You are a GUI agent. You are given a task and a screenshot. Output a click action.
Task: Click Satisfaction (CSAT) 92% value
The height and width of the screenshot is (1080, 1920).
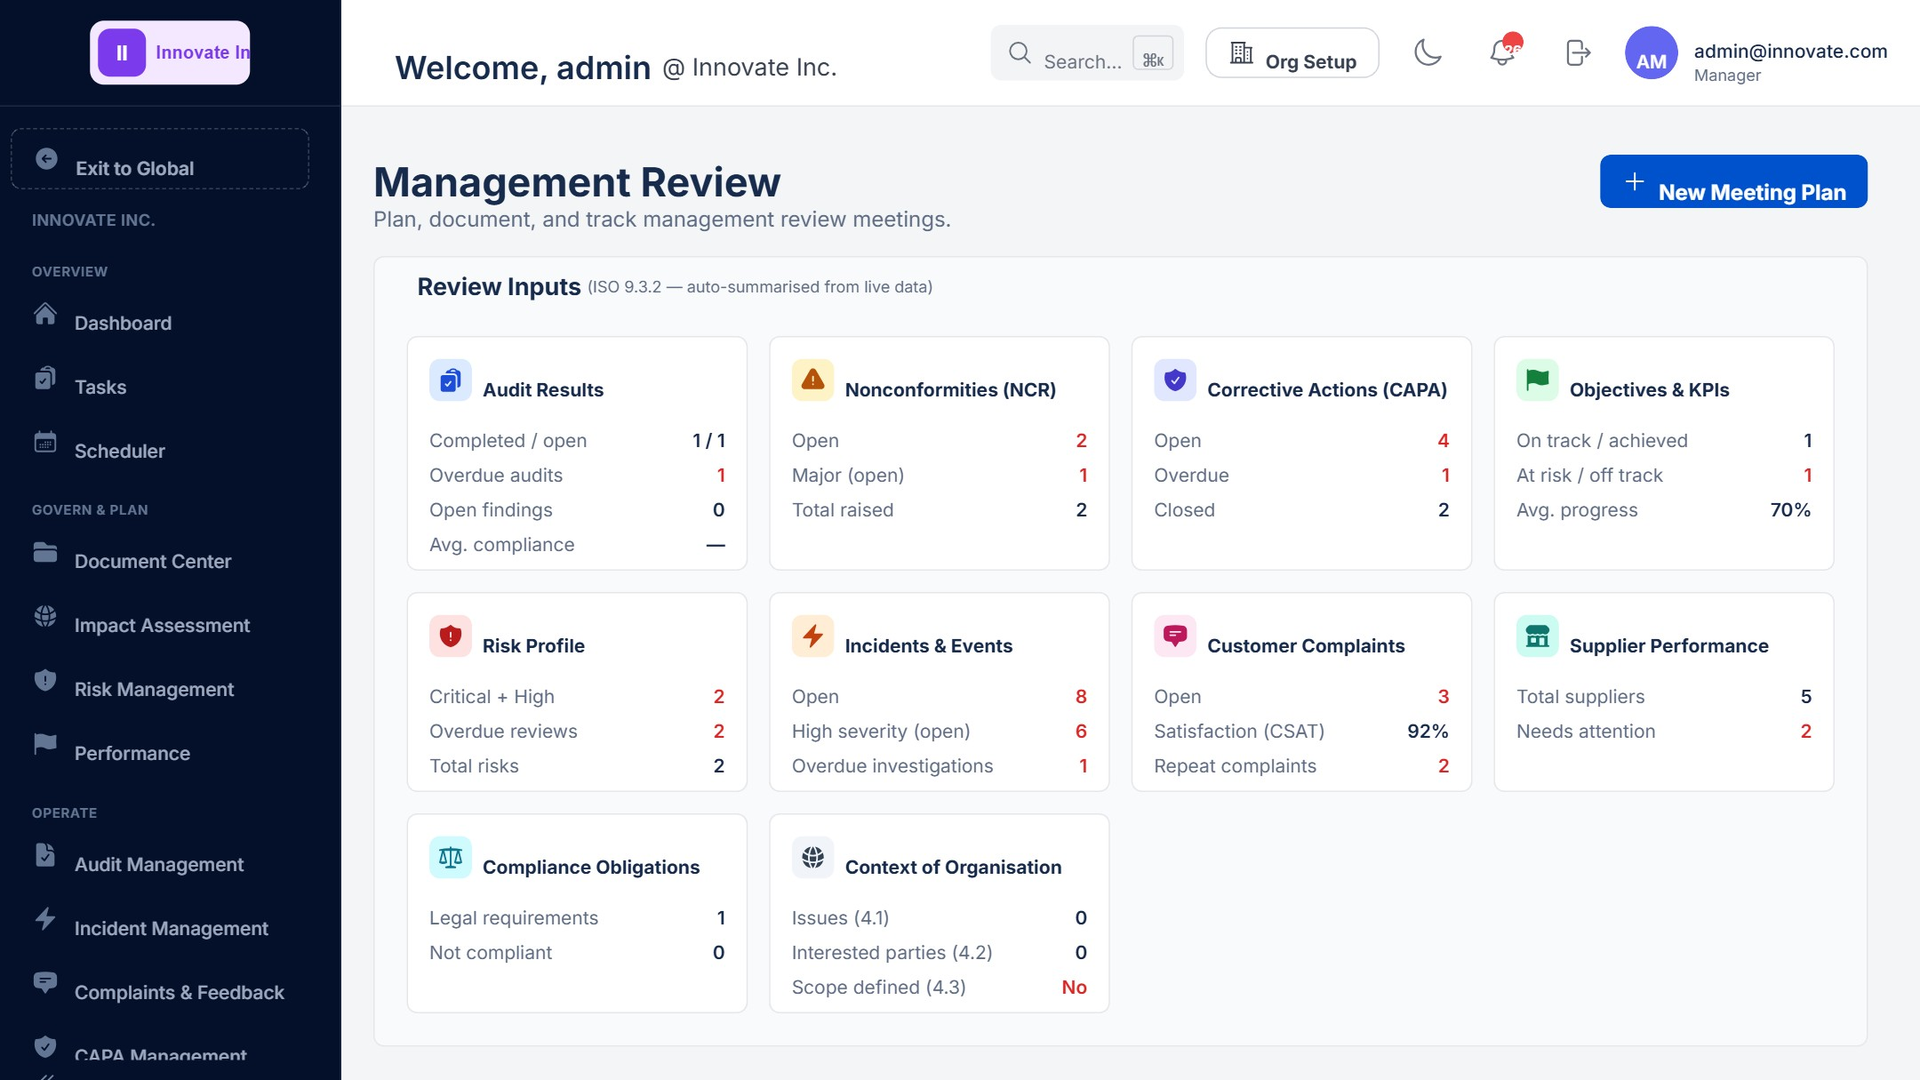click(1427, 731)
